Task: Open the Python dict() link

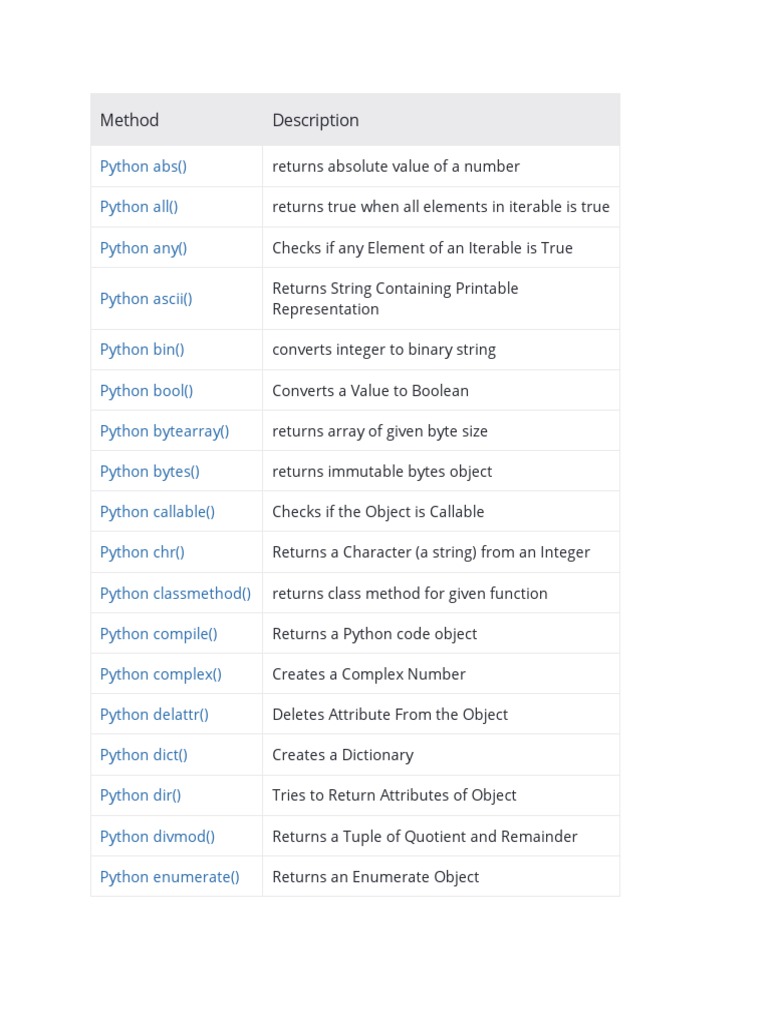Action: [144, 756]
